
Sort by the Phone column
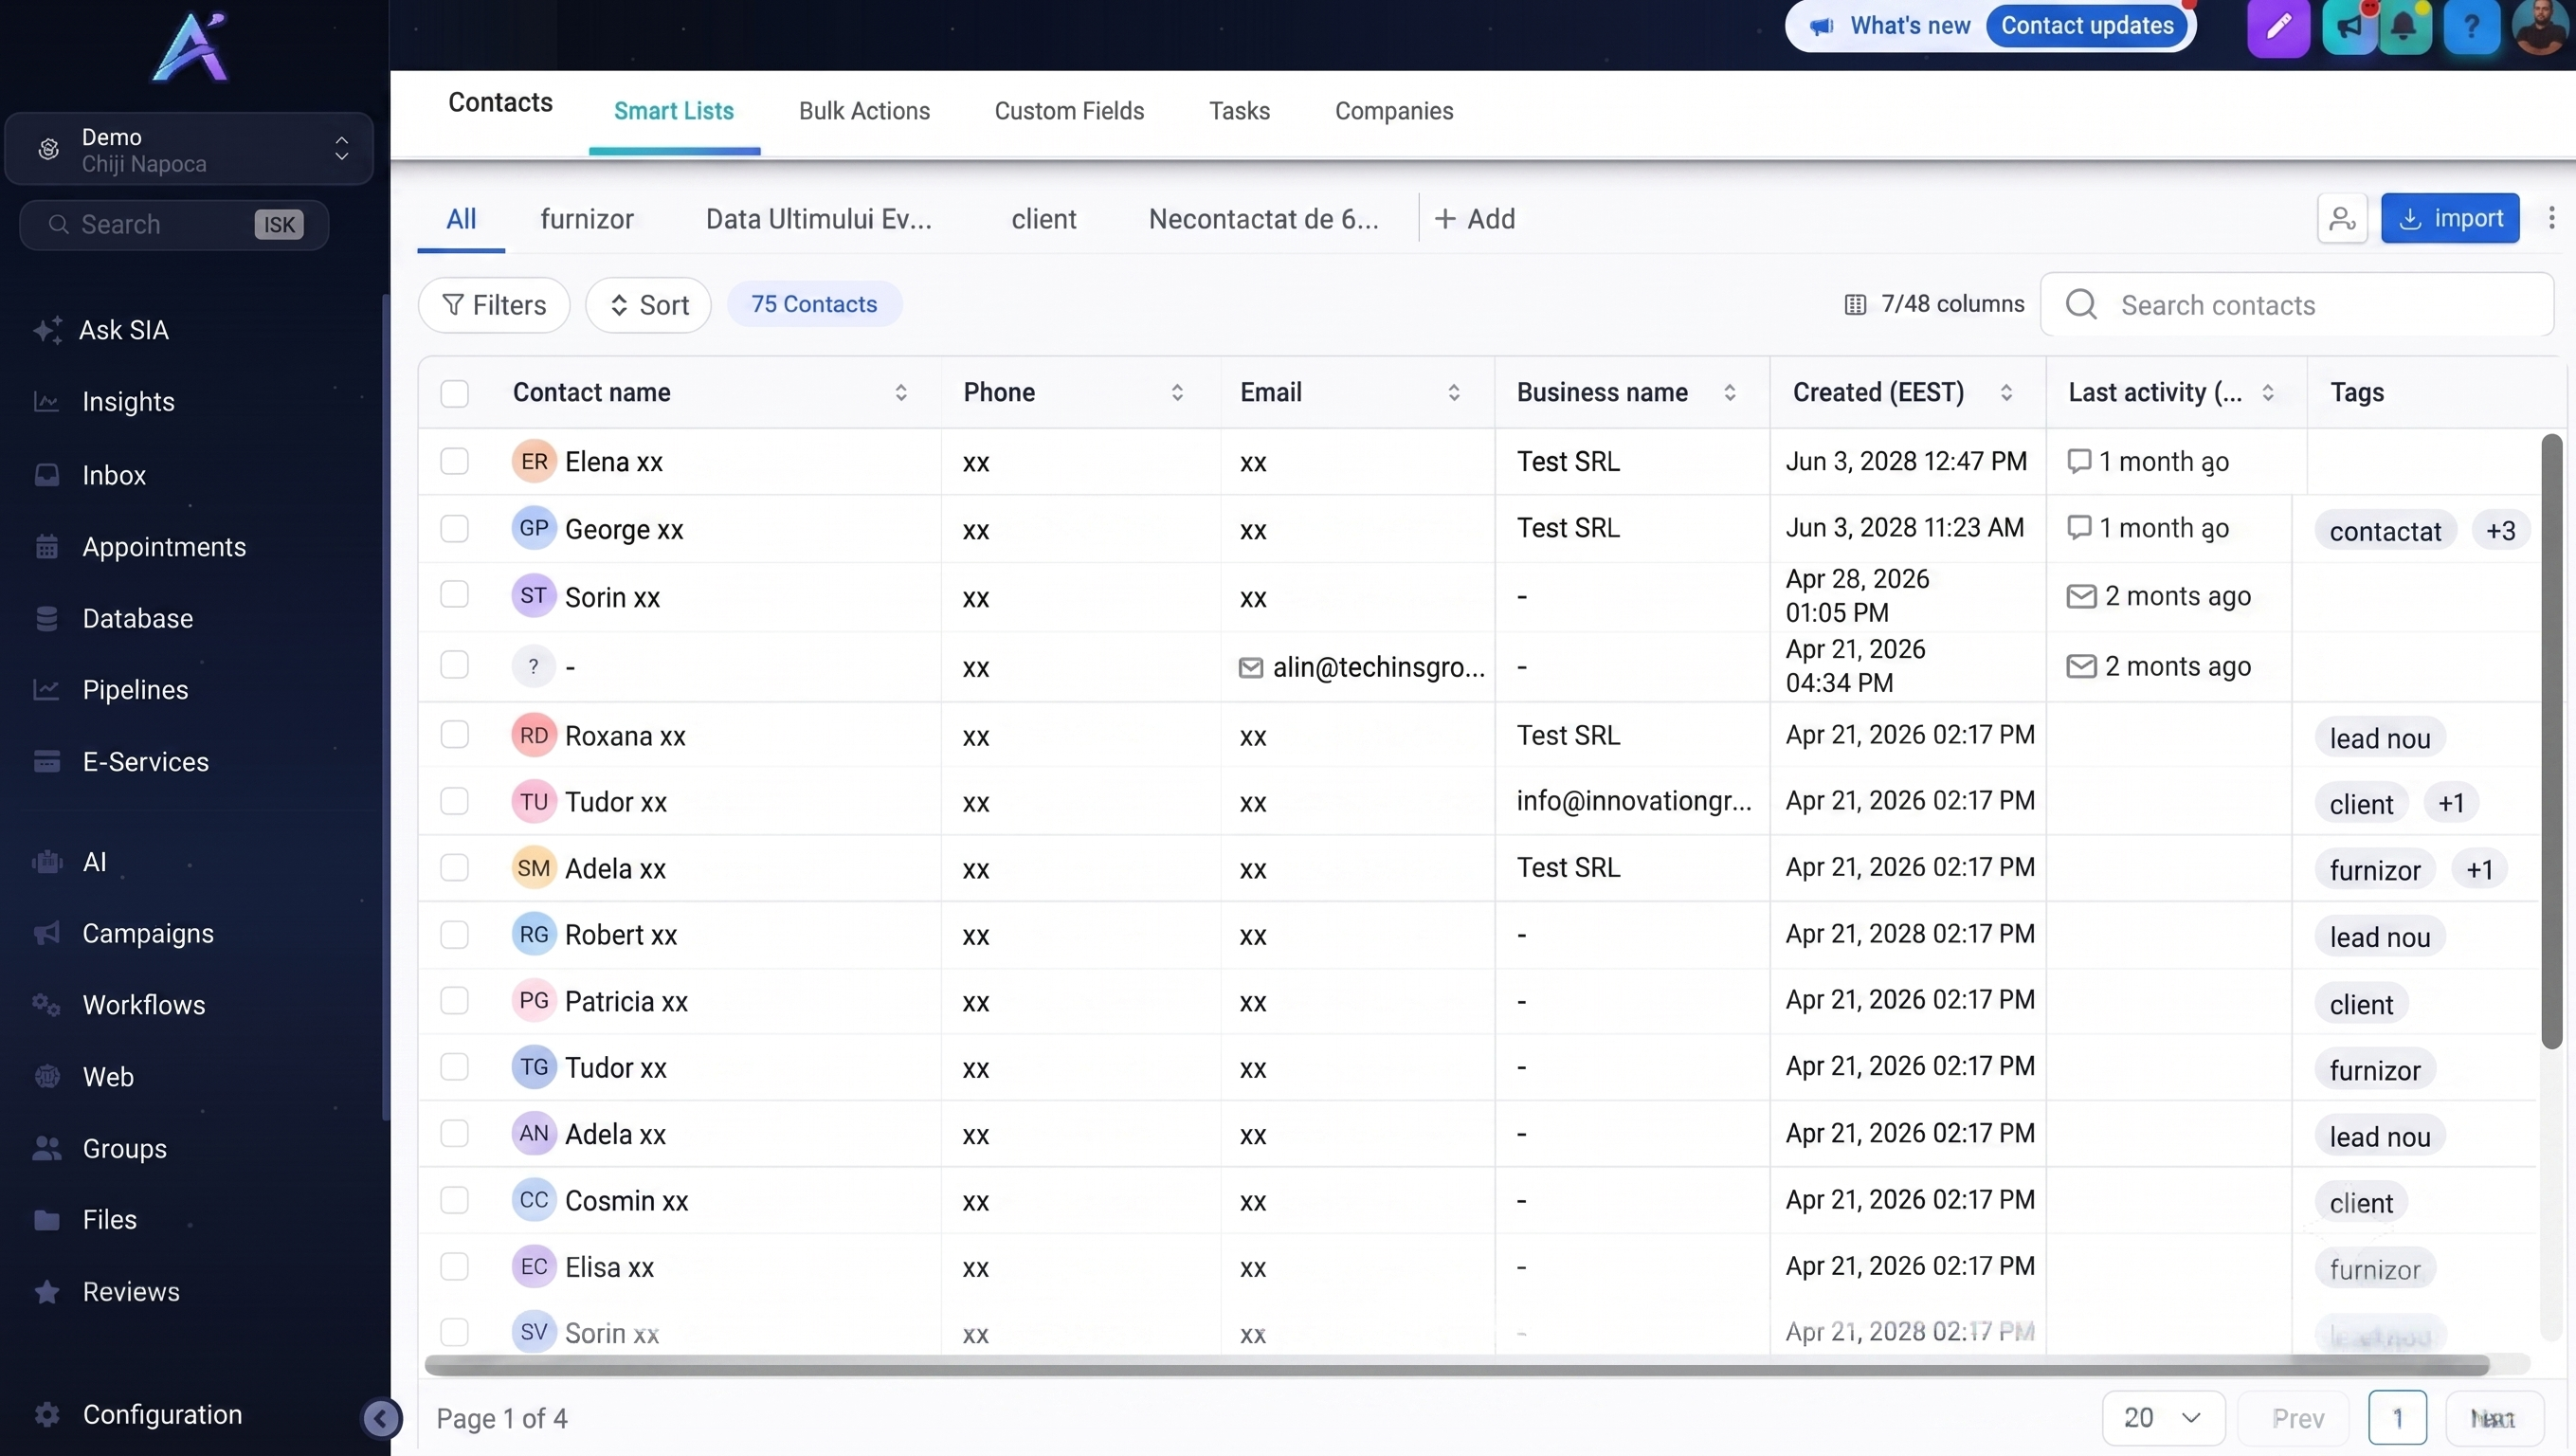[x=1177, y=393]
